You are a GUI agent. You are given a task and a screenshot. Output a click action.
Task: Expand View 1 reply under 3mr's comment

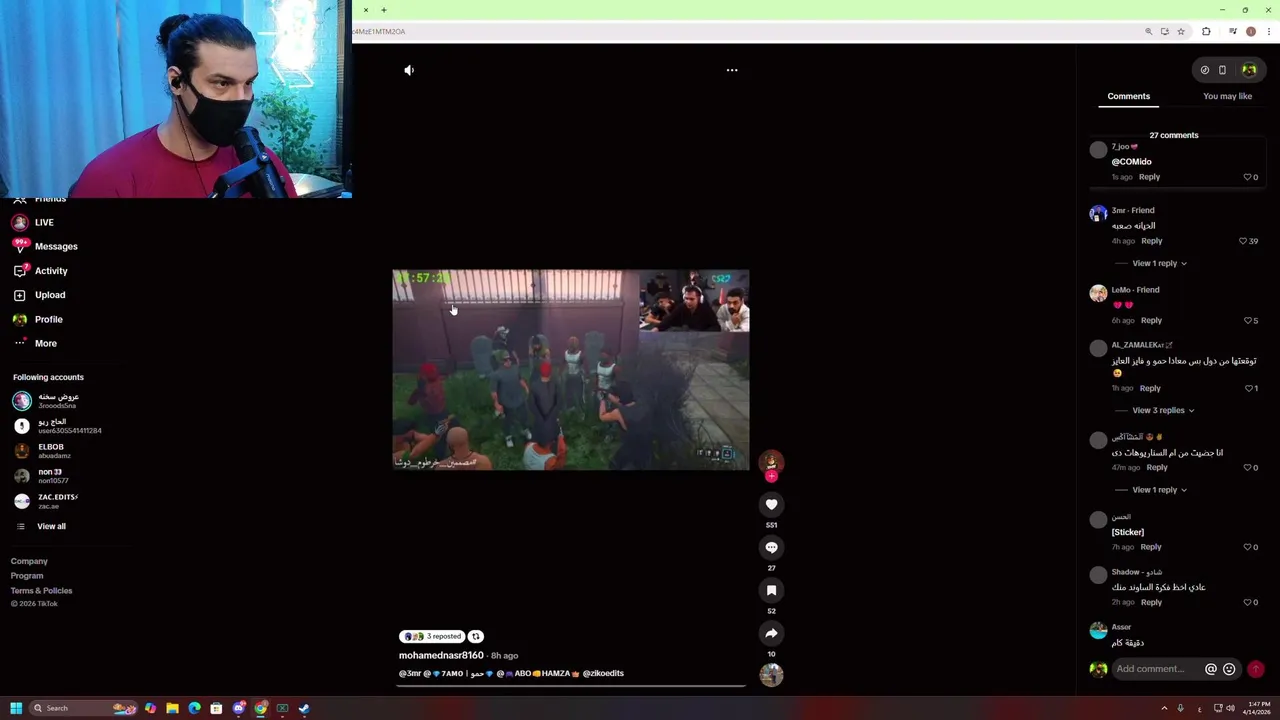[x=1159, y=263]
